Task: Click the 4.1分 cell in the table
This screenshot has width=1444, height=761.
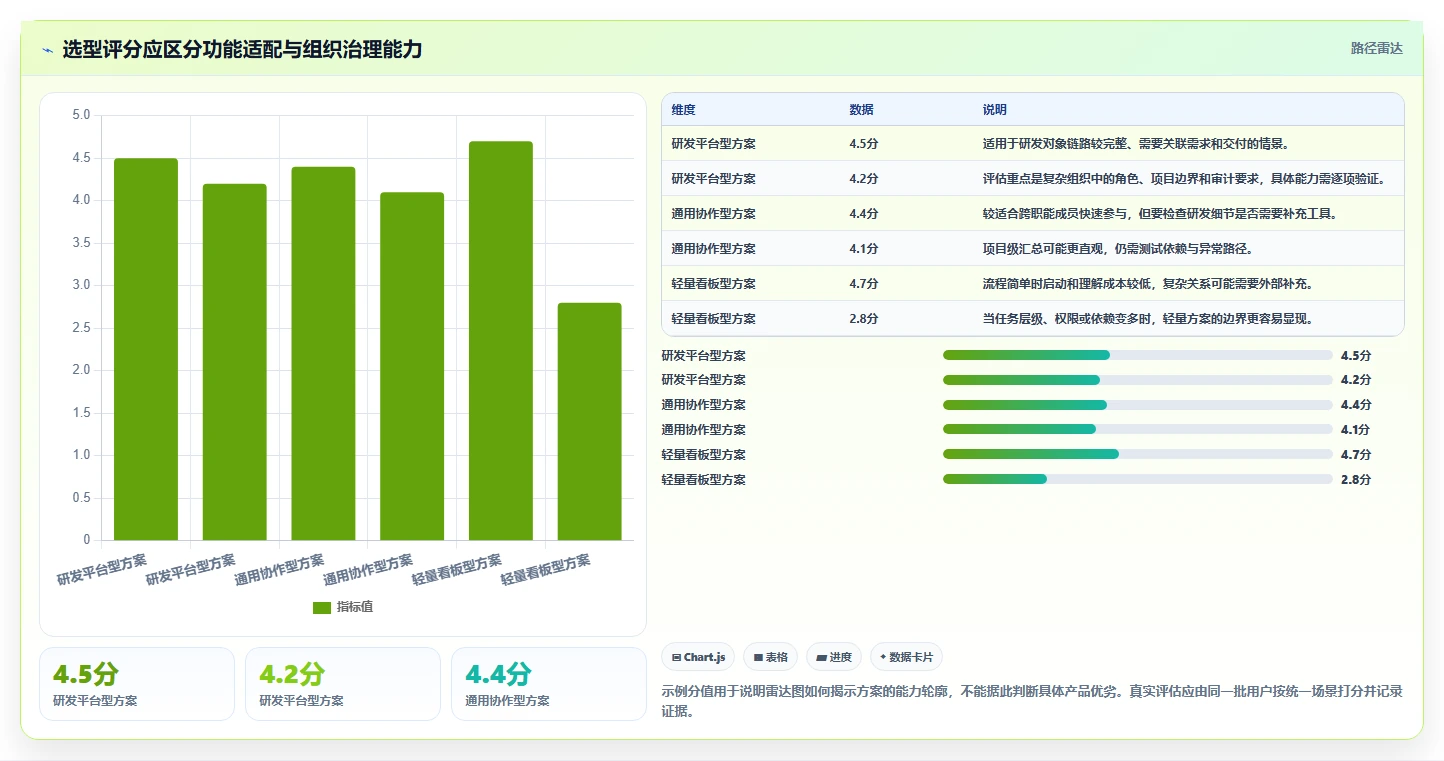Action: tap(864, 249)
